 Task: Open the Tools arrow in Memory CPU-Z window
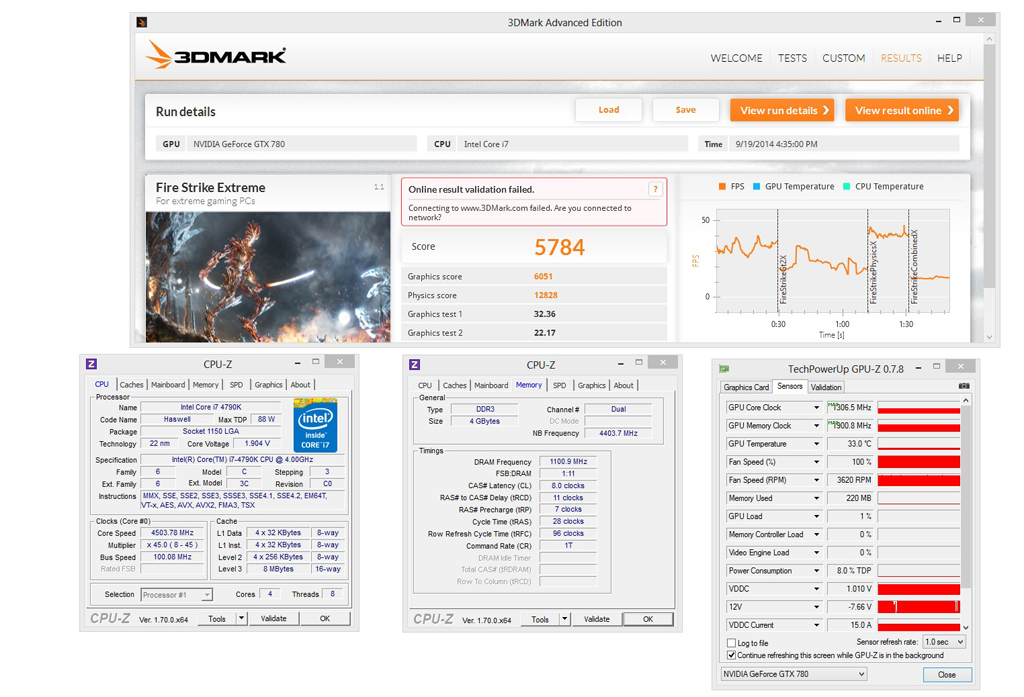click(x=565, y=619)
